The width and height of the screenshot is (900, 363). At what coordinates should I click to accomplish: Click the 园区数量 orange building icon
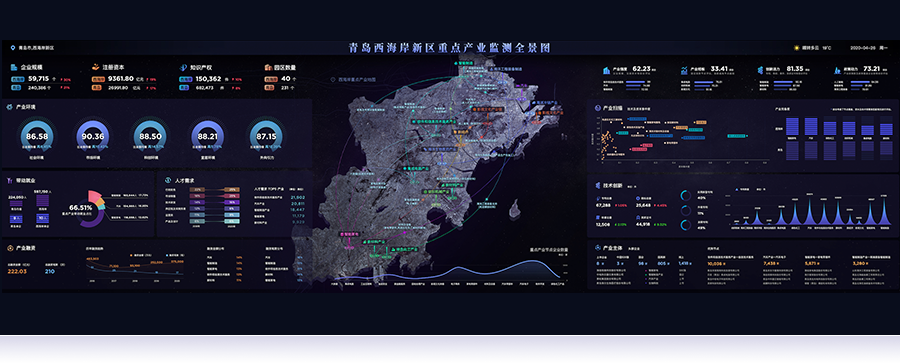[268, 67]
